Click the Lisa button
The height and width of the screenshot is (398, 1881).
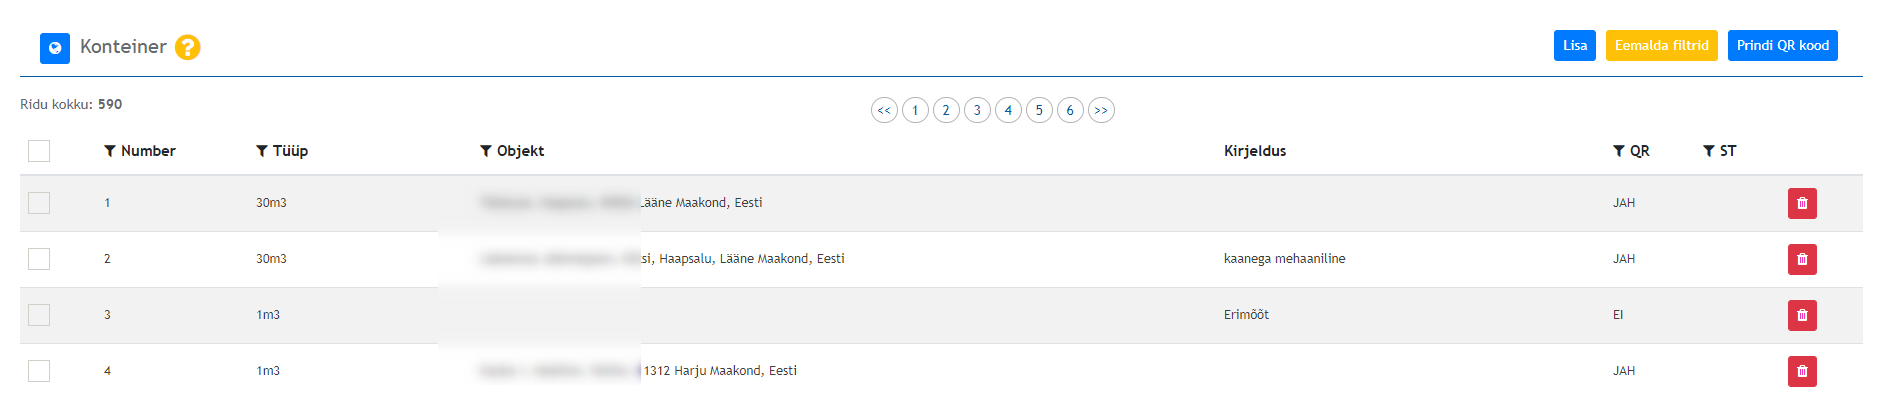click(1575, 45)
